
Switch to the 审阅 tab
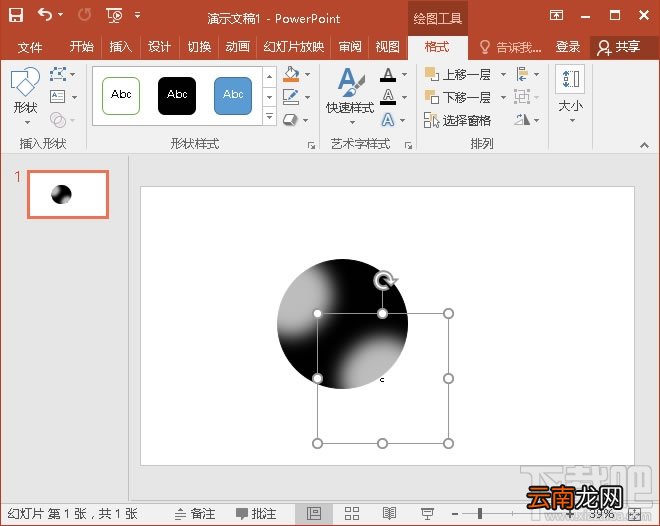[x=350, y=46]
